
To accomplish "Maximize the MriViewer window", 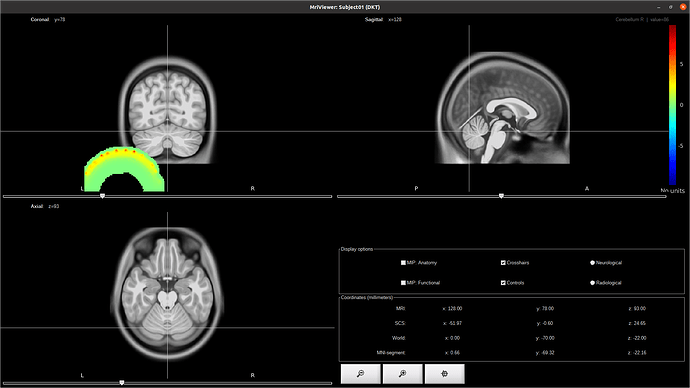I will tap(671, 7).
